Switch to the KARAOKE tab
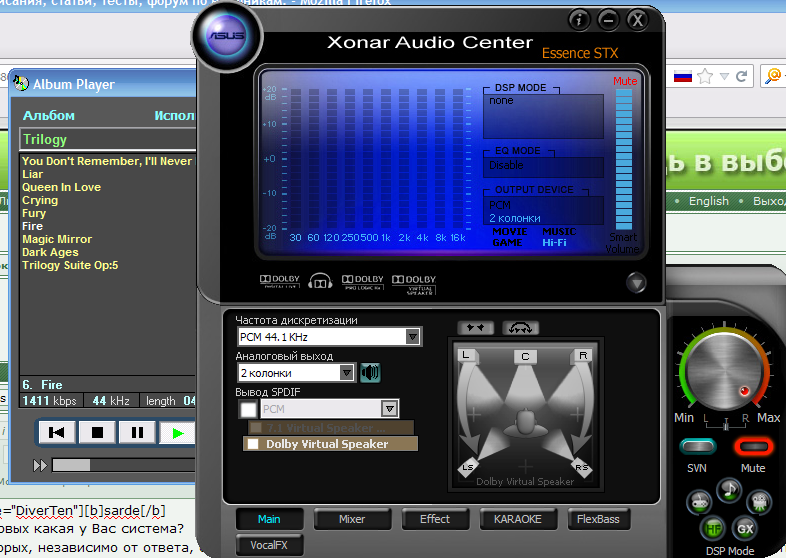Viewport: 786px width, 558px height. pos(518,519)
